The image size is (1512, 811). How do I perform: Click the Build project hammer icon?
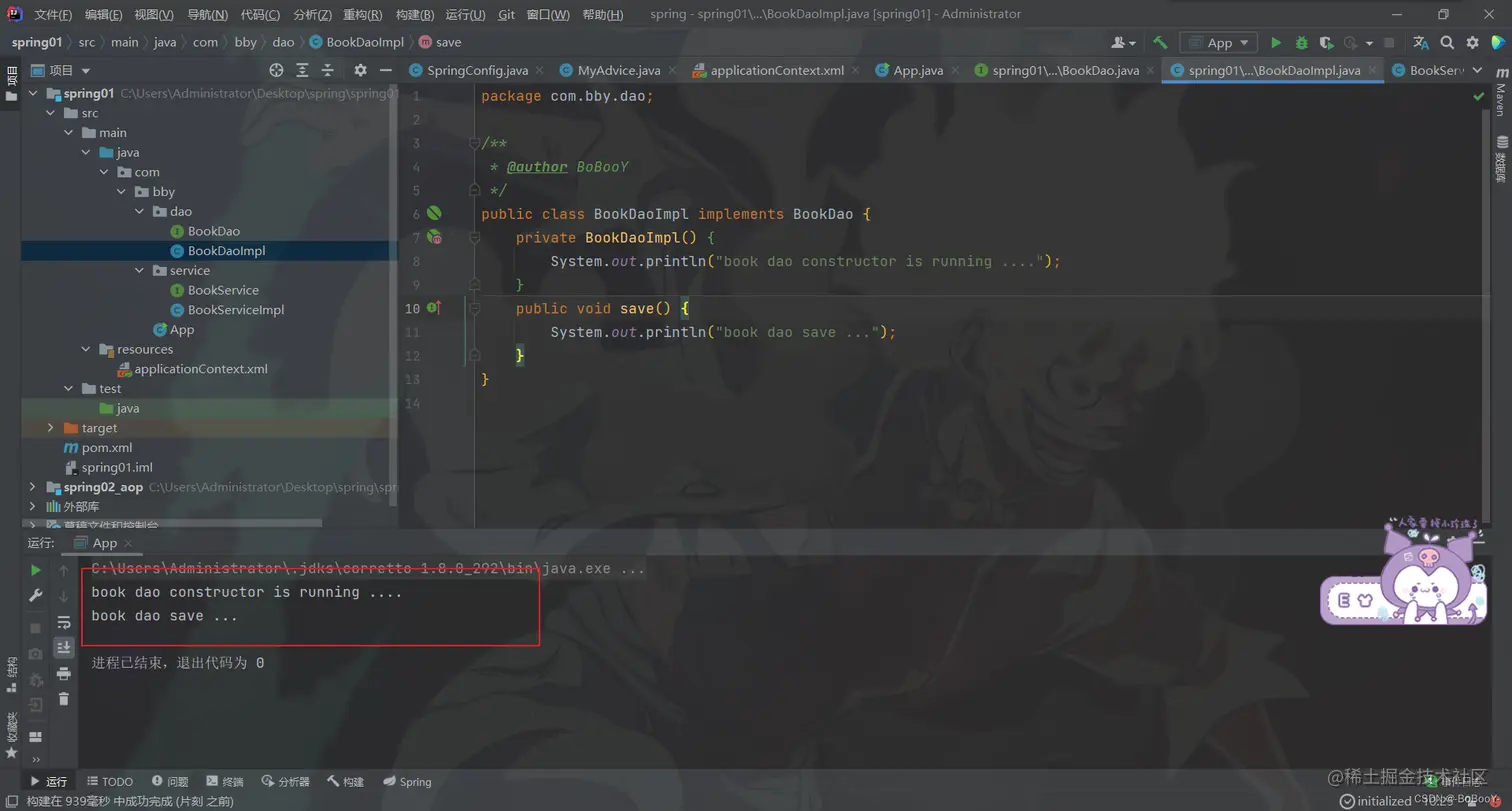tap(1160, 43)
